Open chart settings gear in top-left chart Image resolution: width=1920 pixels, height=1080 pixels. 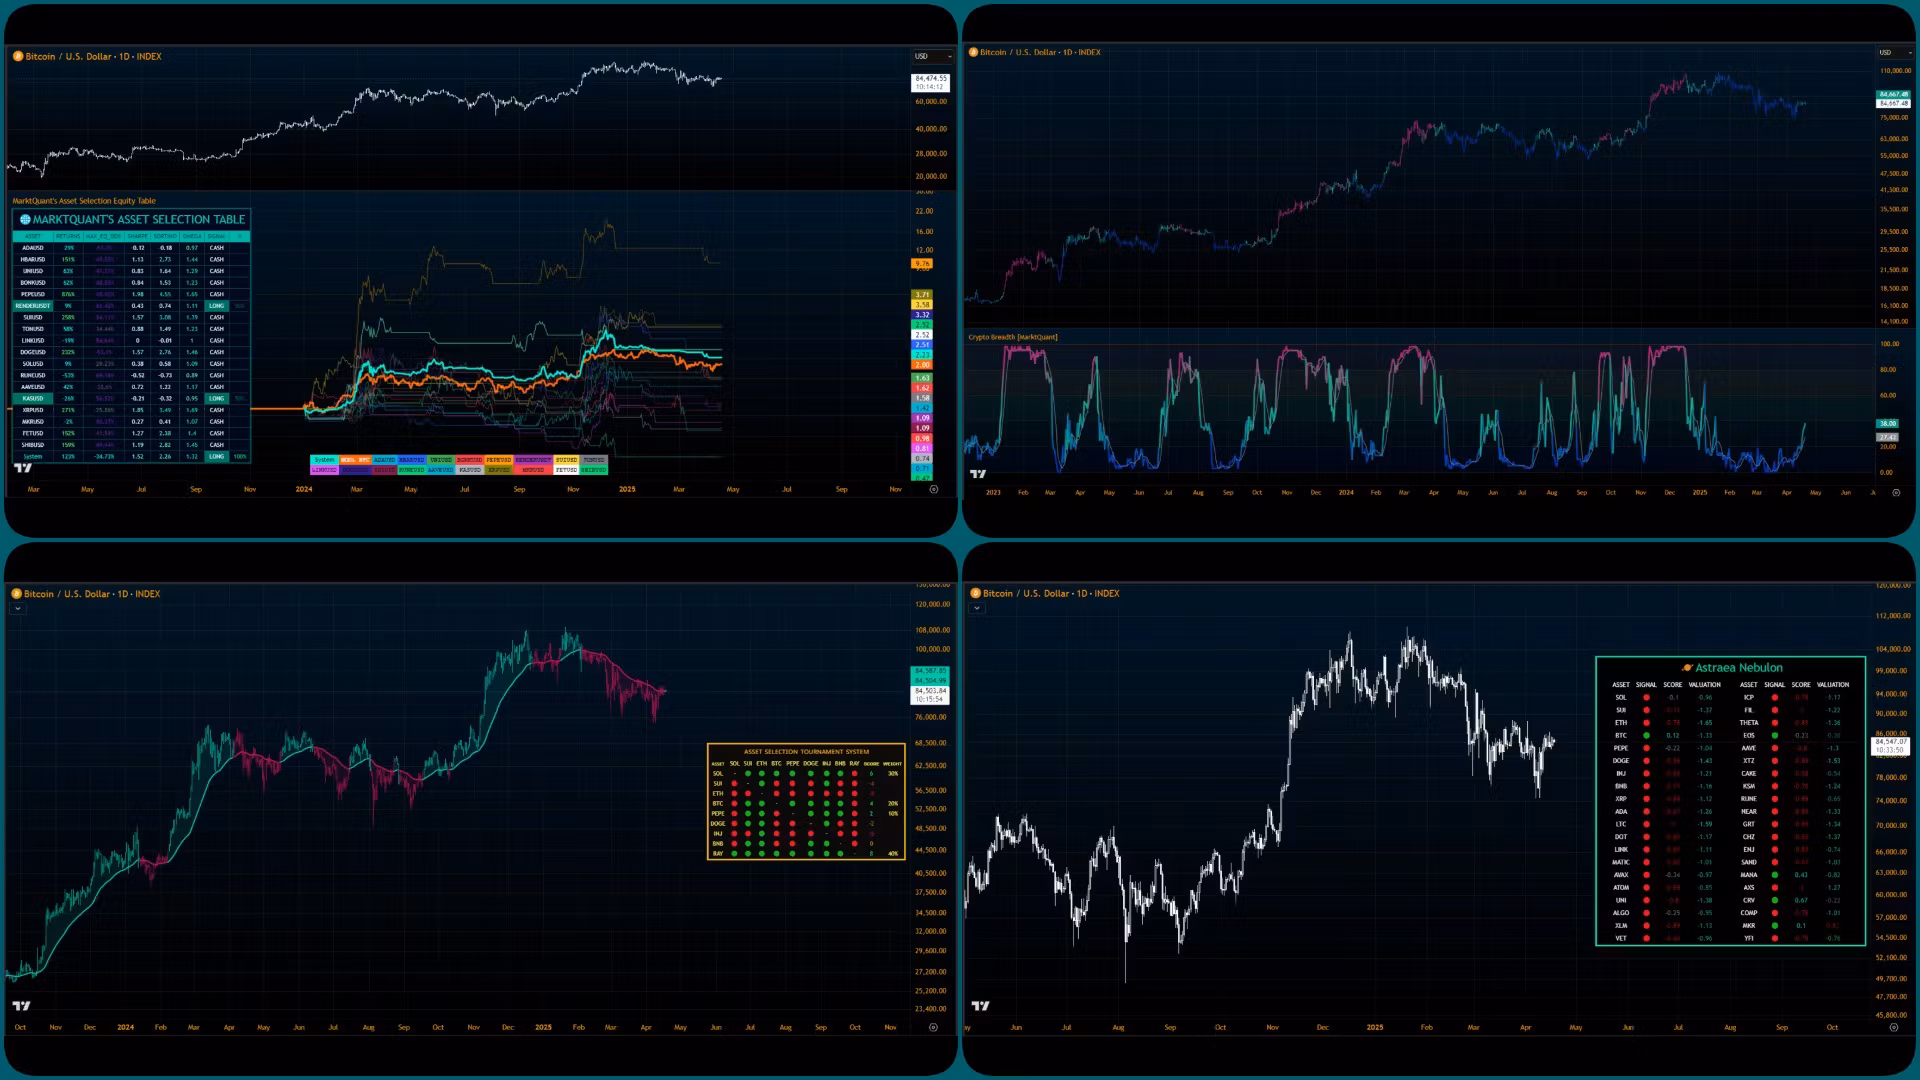[x=933, y=490]
